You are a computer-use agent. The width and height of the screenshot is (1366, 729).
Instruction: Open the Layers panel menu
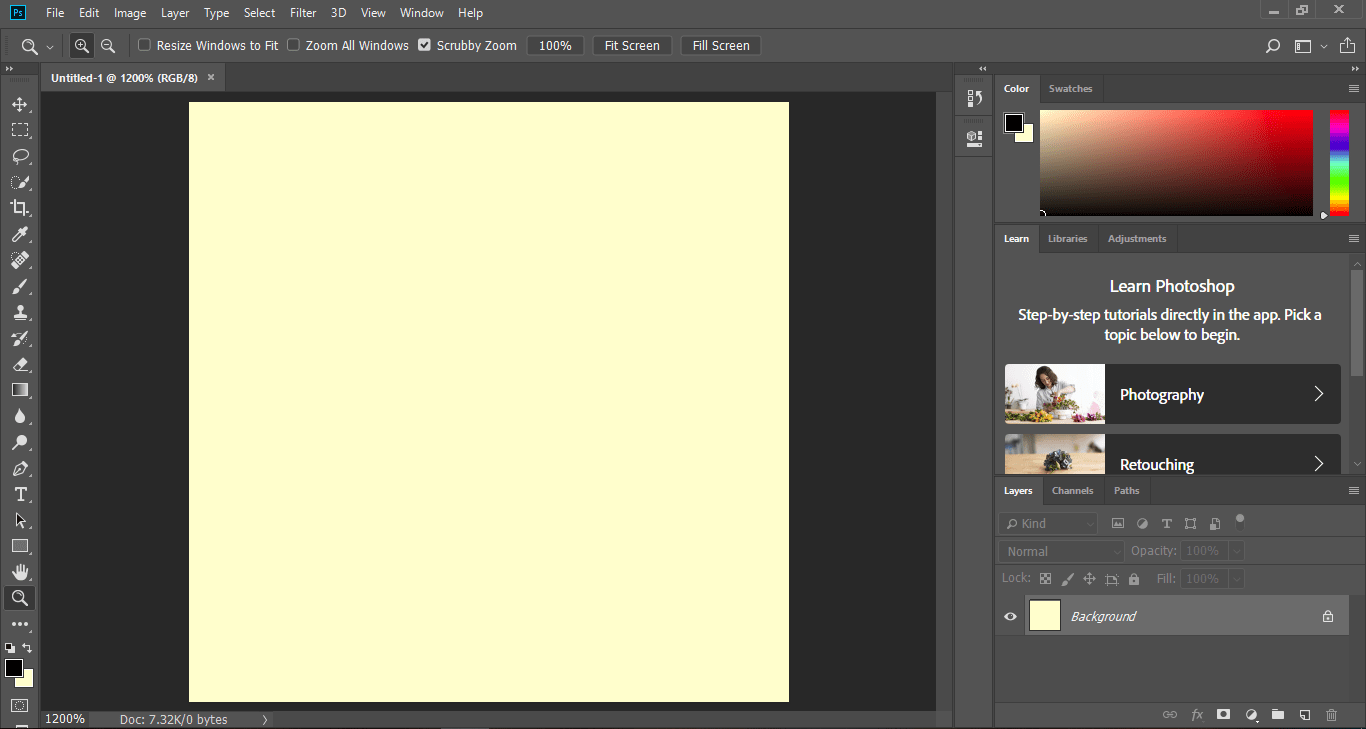(1352, 490)
